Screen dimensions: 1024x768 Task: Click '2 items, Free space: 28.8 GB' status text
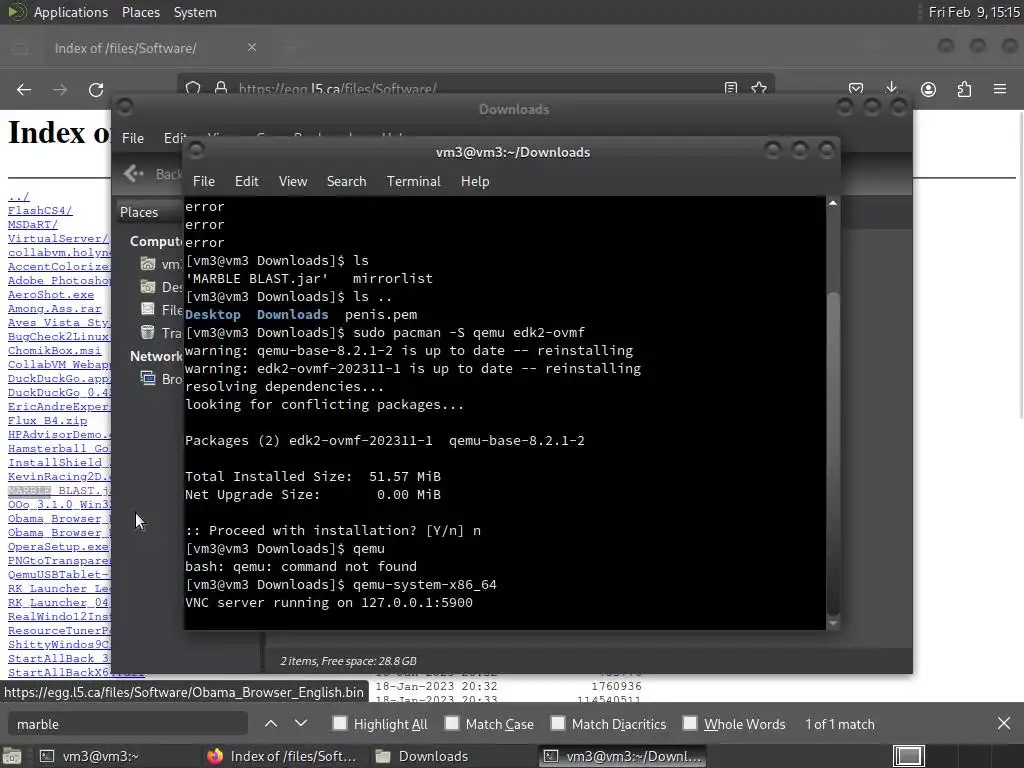coord(348,661)
